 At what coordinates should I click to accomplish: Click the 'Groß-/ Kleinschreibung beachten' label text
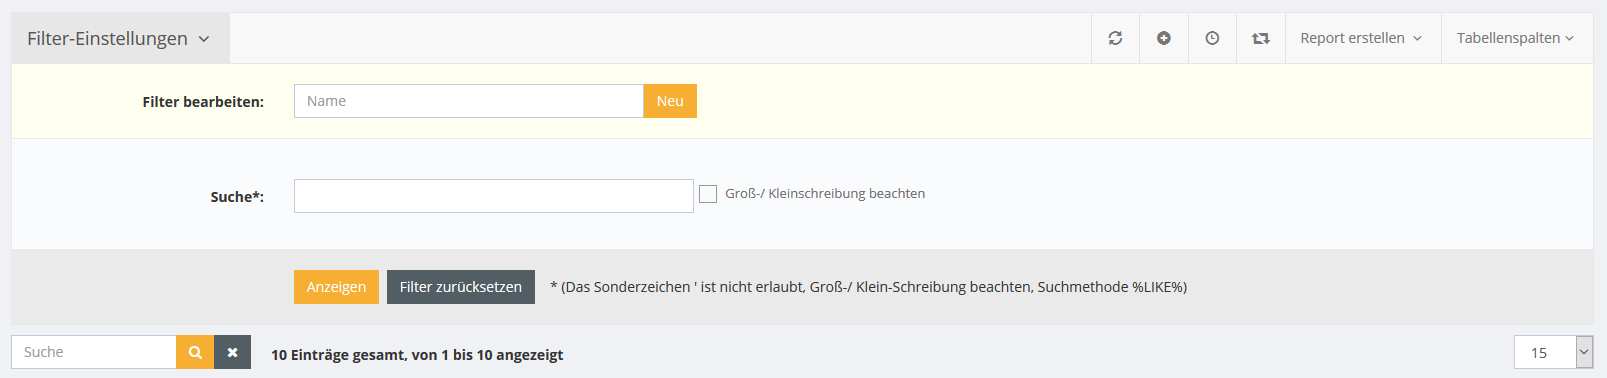(825, 194)
